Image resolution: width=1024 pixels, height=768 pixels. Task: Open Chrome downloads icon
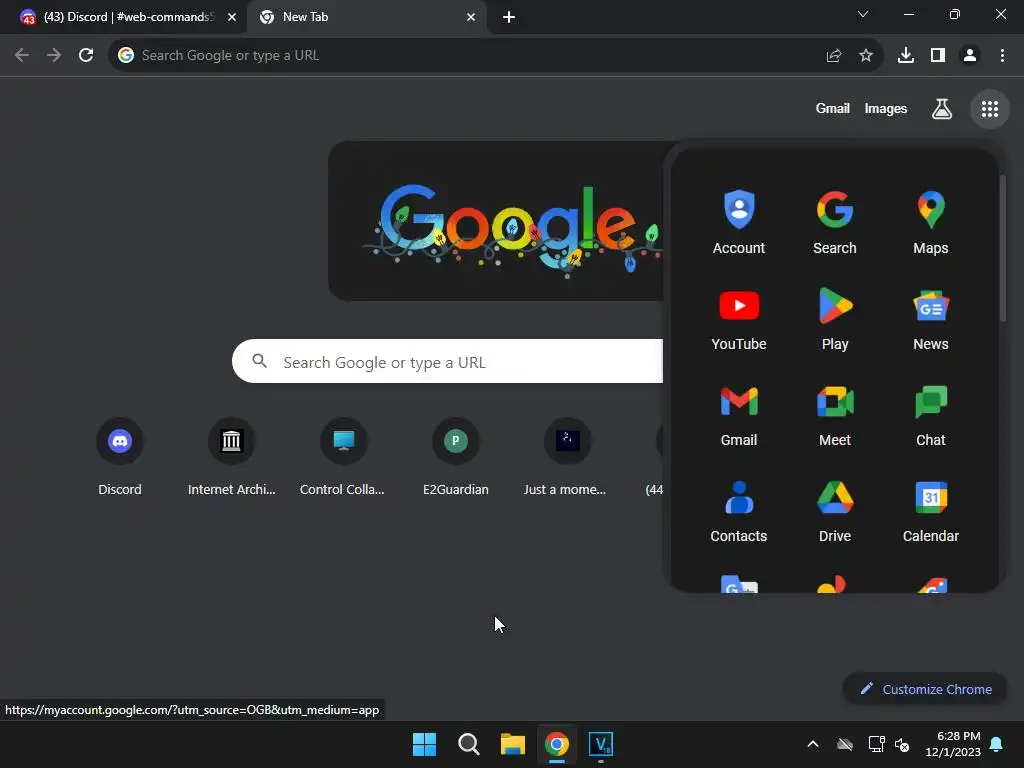pyautogui.click(x=906, y=56)
